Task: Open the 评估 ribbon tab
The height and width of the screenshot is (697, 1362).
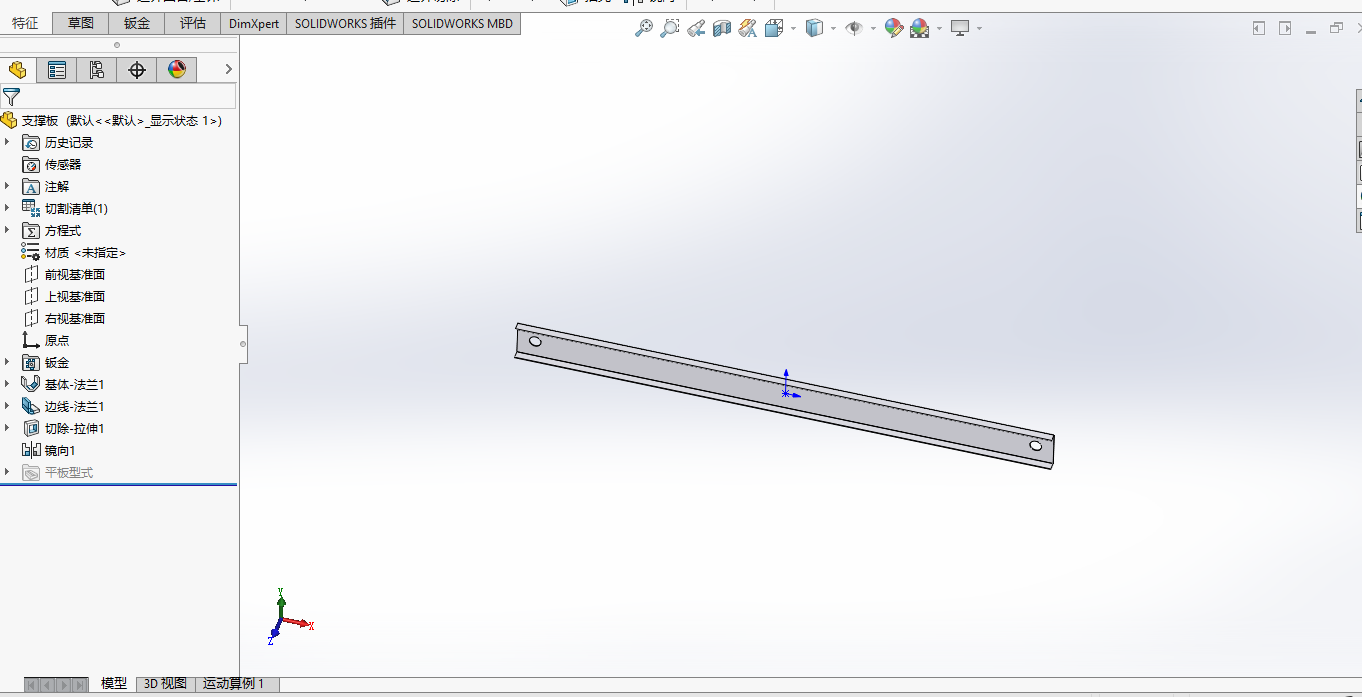Action: (x=193, y=23)
